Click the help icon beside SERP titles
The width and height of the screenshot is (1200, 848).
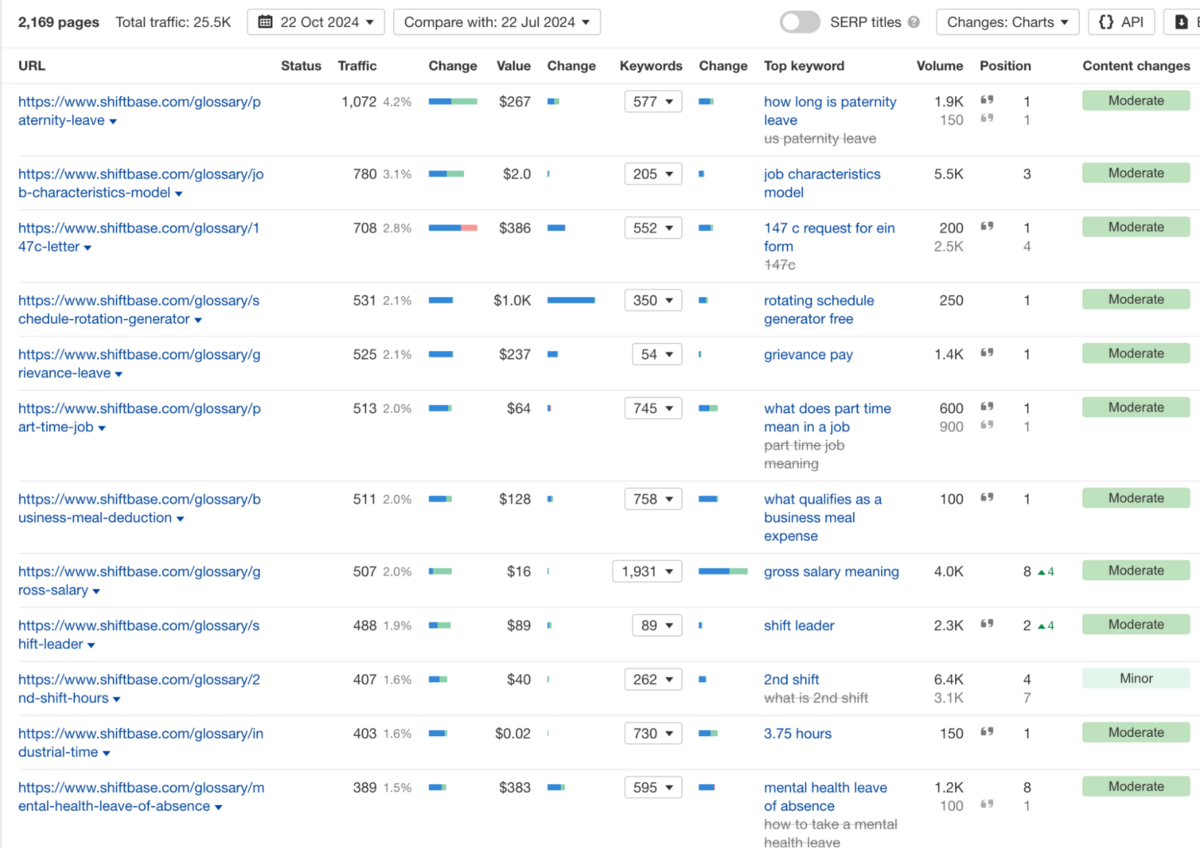914,22
